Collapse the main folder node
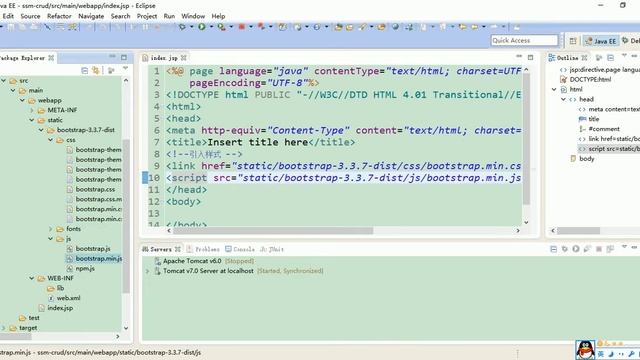Screen dimensions: 640x360 click(13, 90)
